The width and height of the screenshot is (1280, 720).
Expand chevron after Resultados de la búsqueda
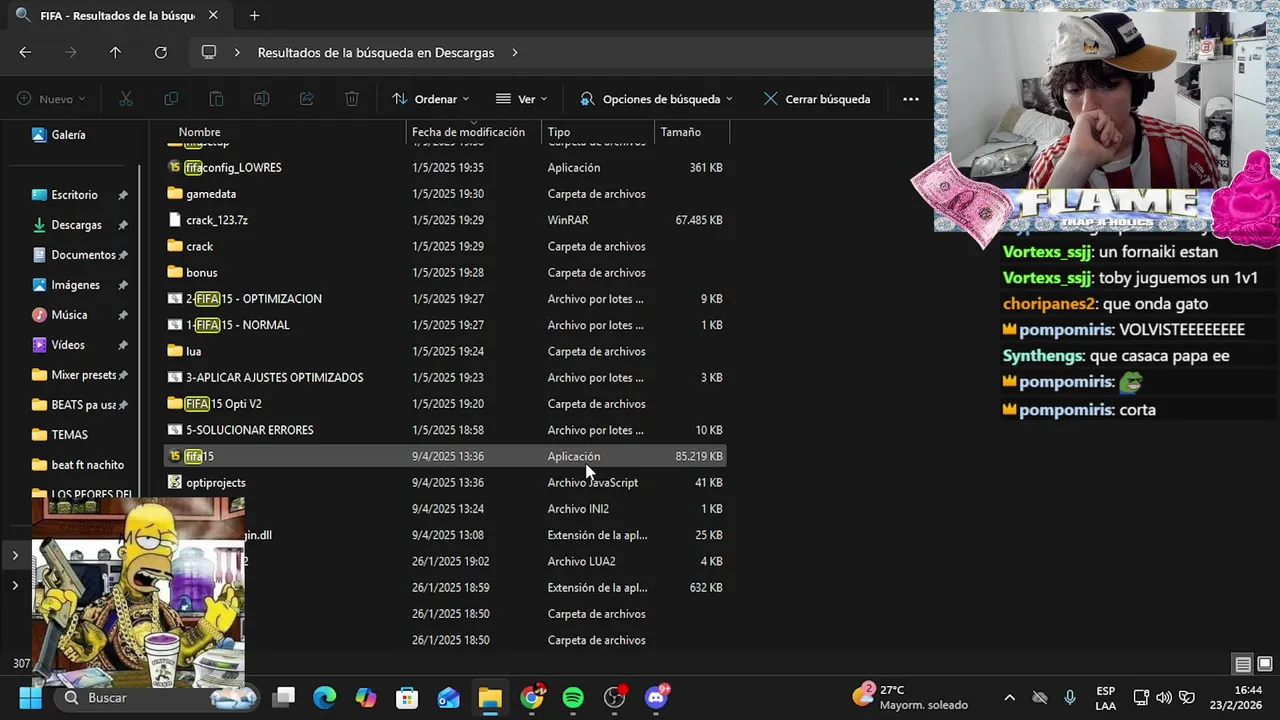coord(515,52)
